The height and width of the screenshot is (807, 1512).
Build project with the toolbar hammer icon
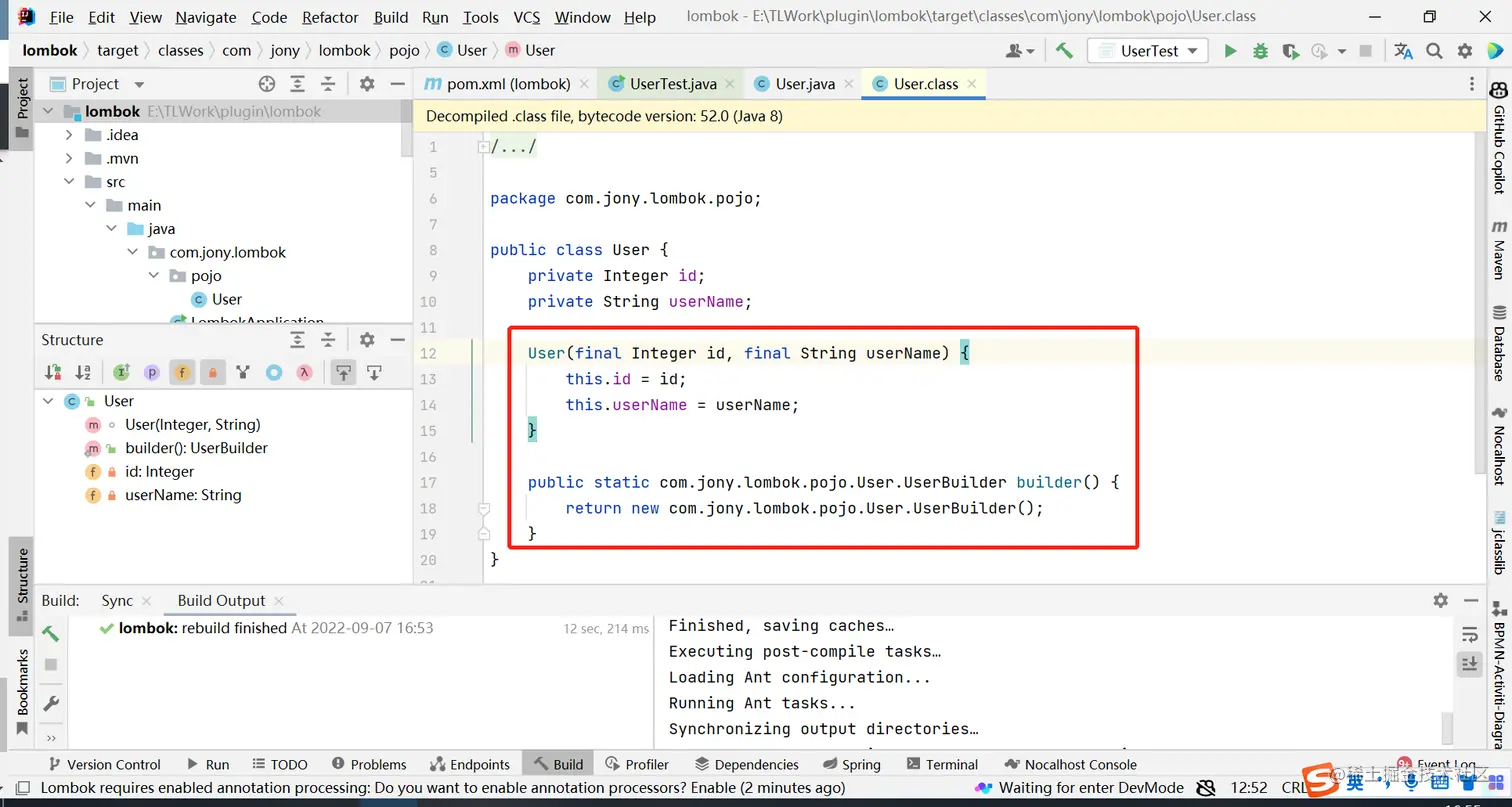(x=1064, y=51)
